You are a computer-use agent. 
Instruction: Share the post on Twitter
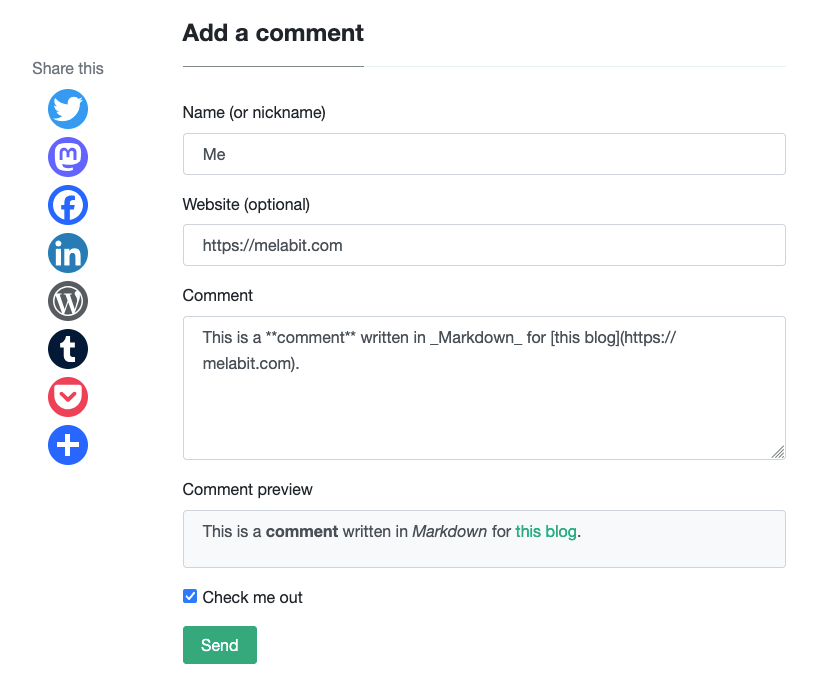tap(67, 109)
